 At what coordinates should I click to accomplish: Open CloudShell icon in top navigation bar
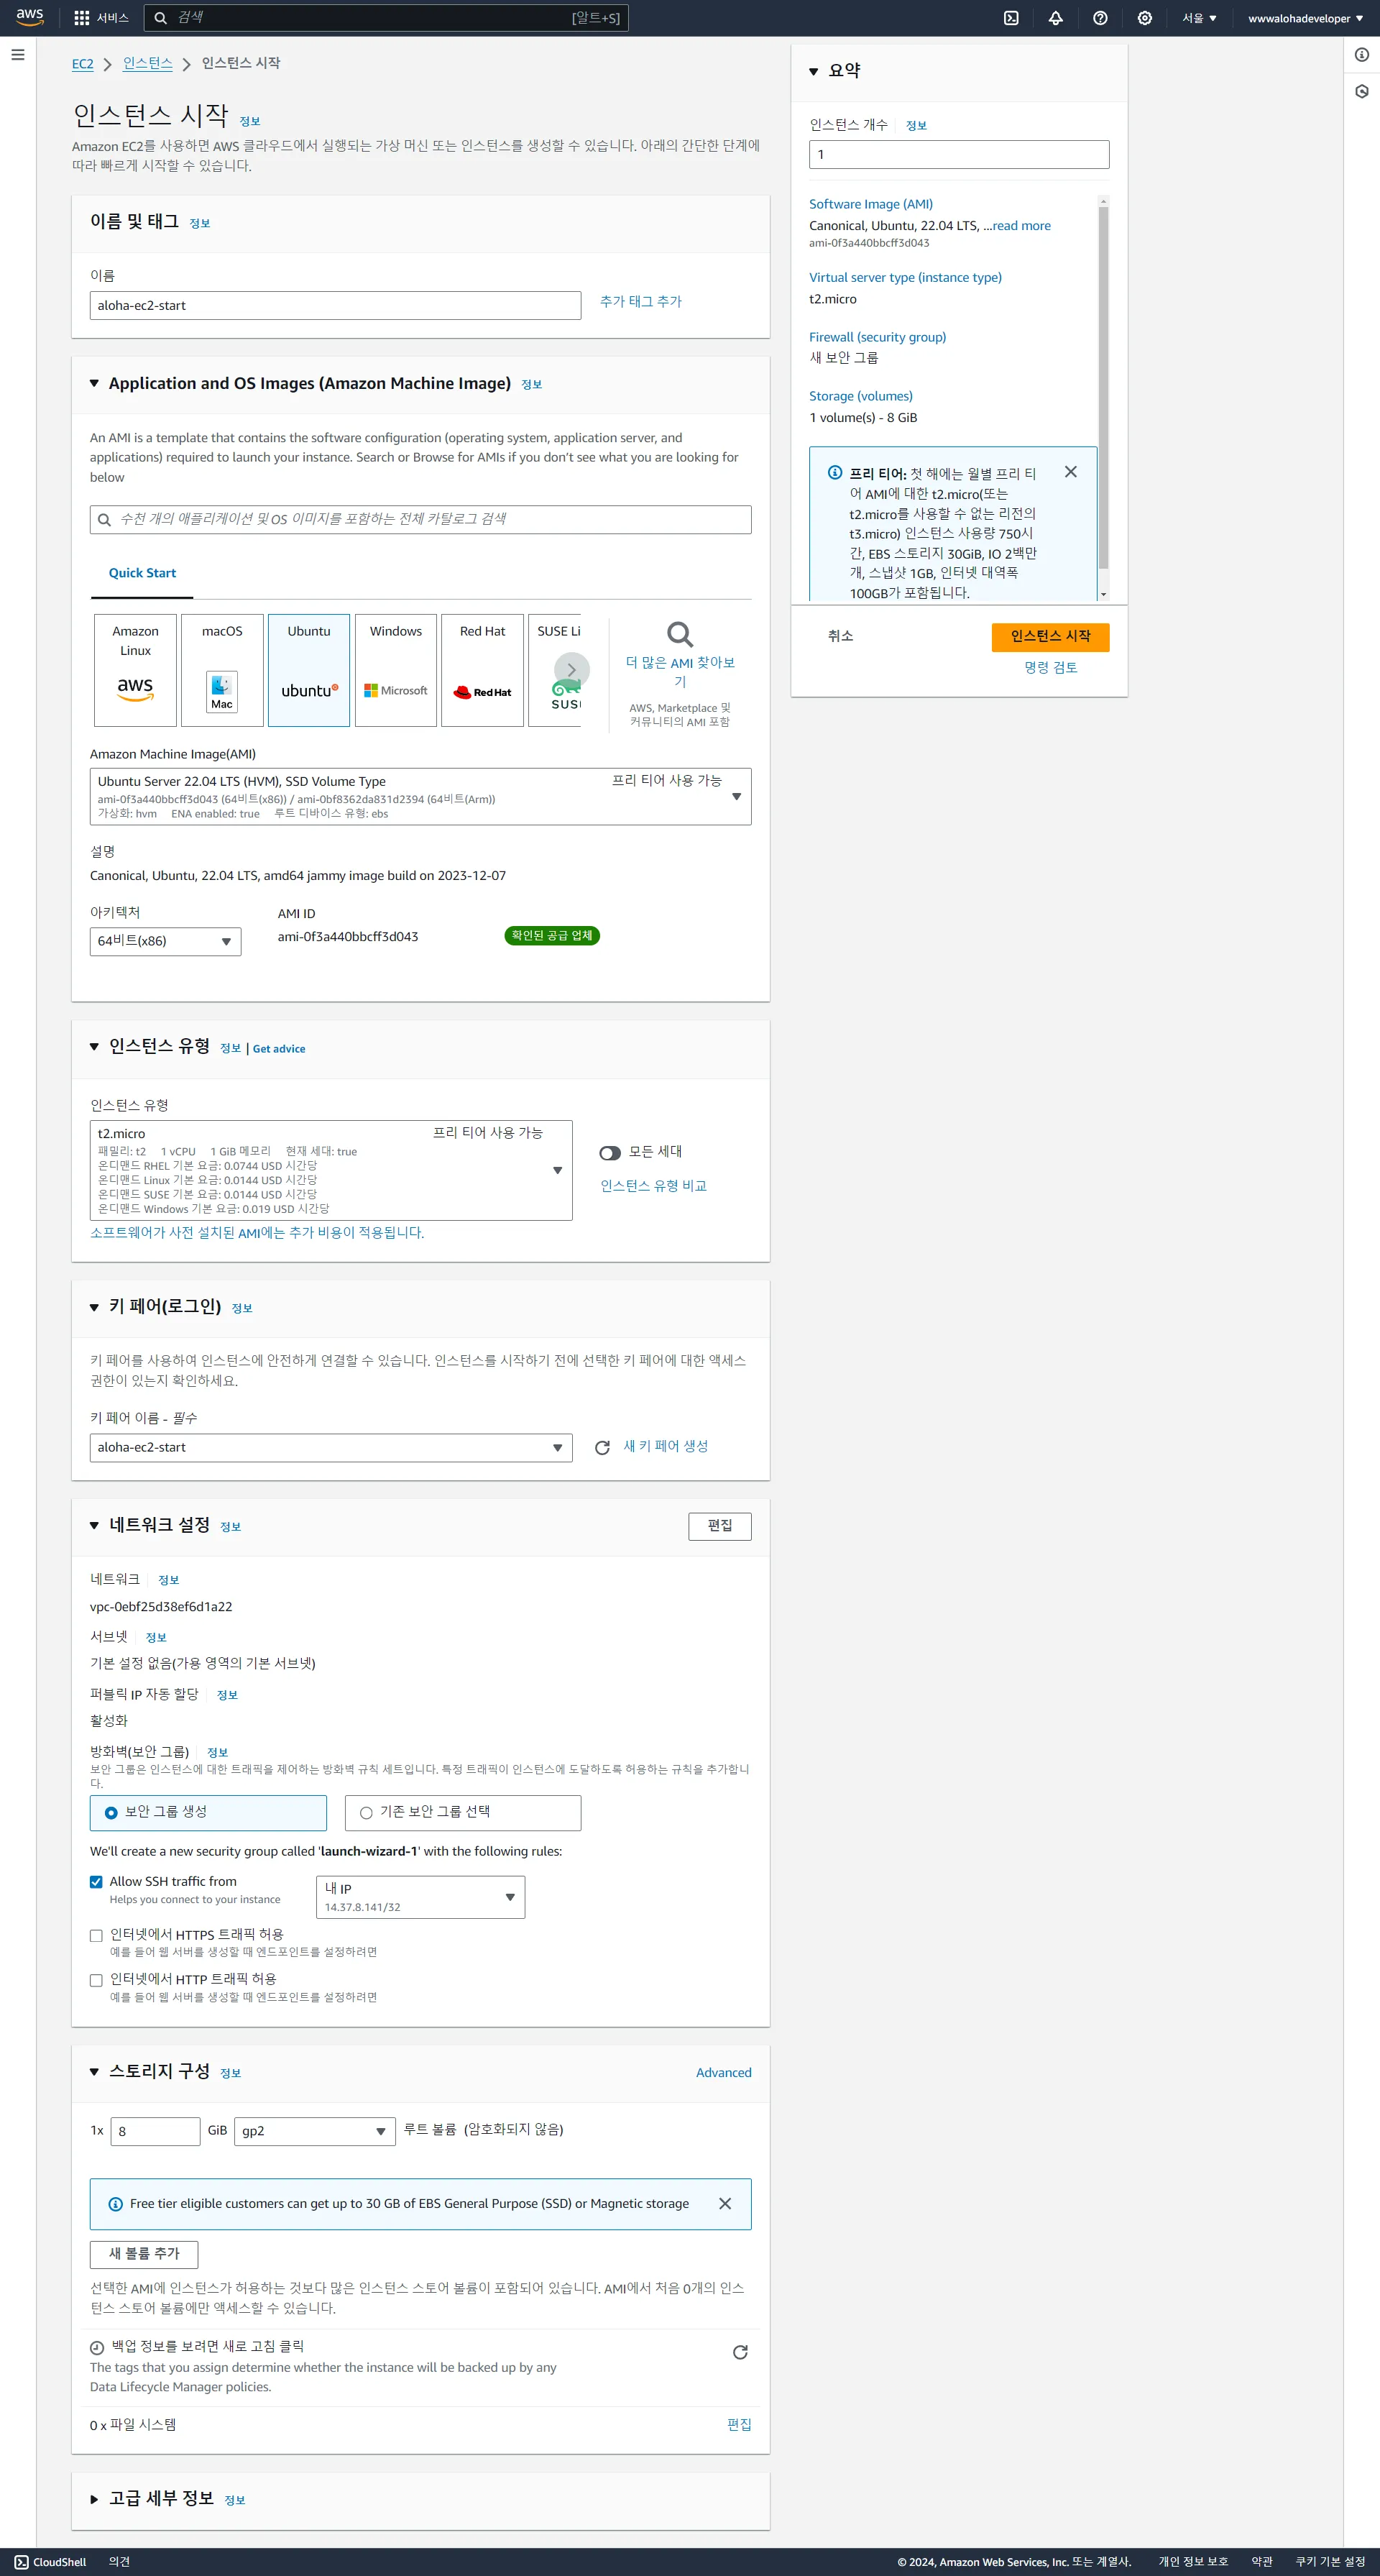[1011, 18]
